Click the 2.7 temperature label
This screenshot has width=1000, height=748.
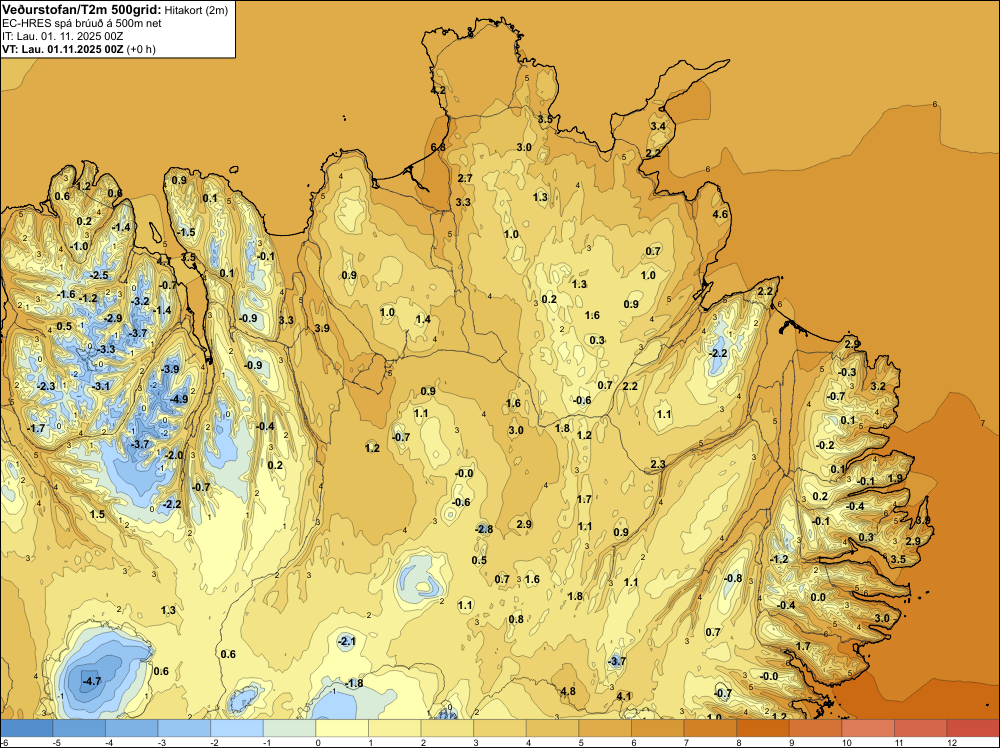click(x=465, y=178)
